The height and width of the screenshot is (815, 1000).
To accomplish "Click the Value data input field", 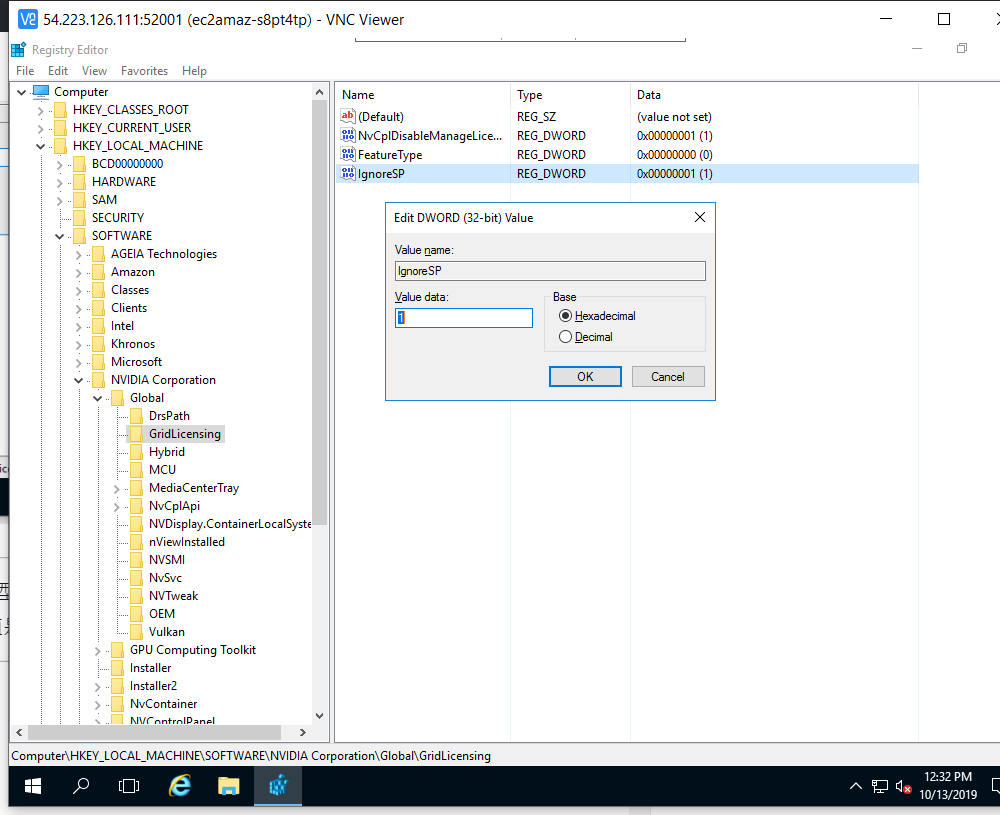I will pyautogui.click(x=464, y=318).
